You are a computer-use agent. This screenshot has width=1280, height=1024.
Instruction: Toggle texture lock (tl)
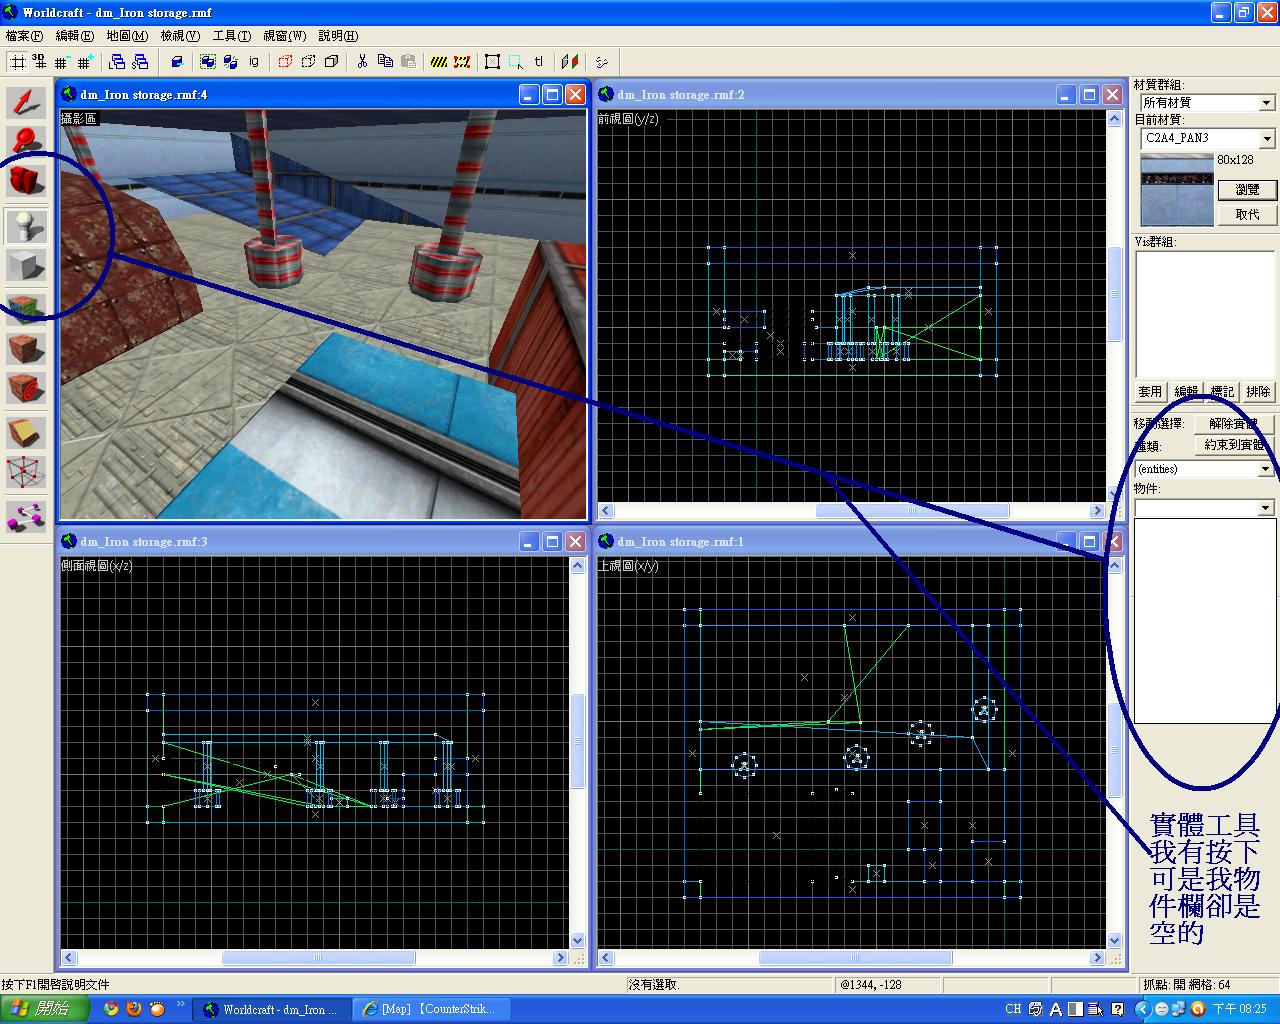click(538, 62)
